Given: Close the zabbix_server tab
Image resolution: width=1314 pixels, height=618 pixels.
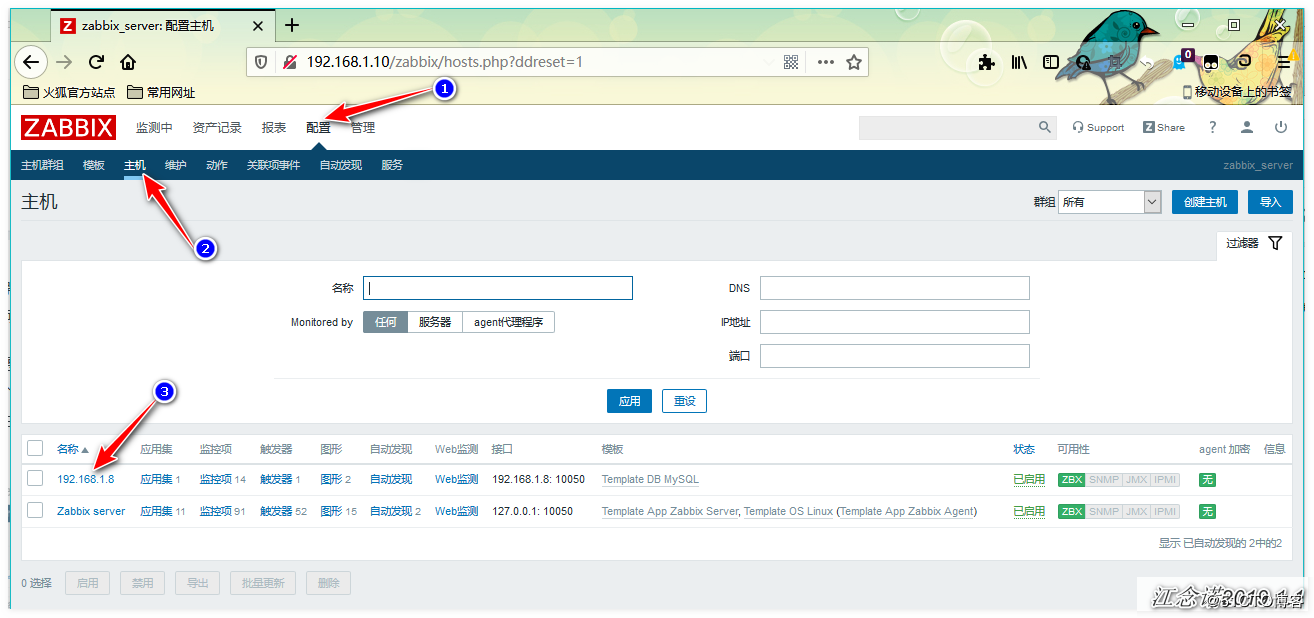Looking at the screenshot, I should (260, 25).
